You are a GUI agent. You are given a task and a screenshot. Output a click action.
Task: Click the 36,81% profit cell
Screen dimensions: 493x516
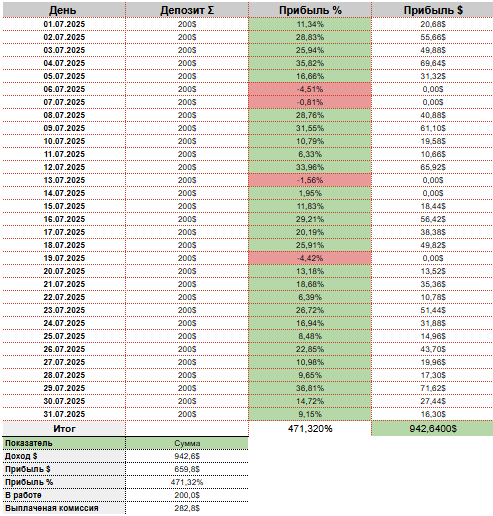310,388
